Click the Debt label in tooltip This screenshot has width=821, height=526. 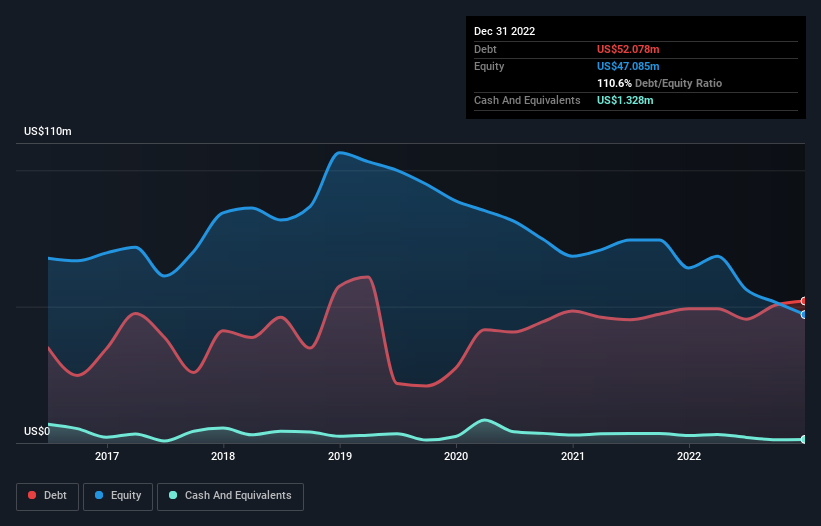pos(485,49)
